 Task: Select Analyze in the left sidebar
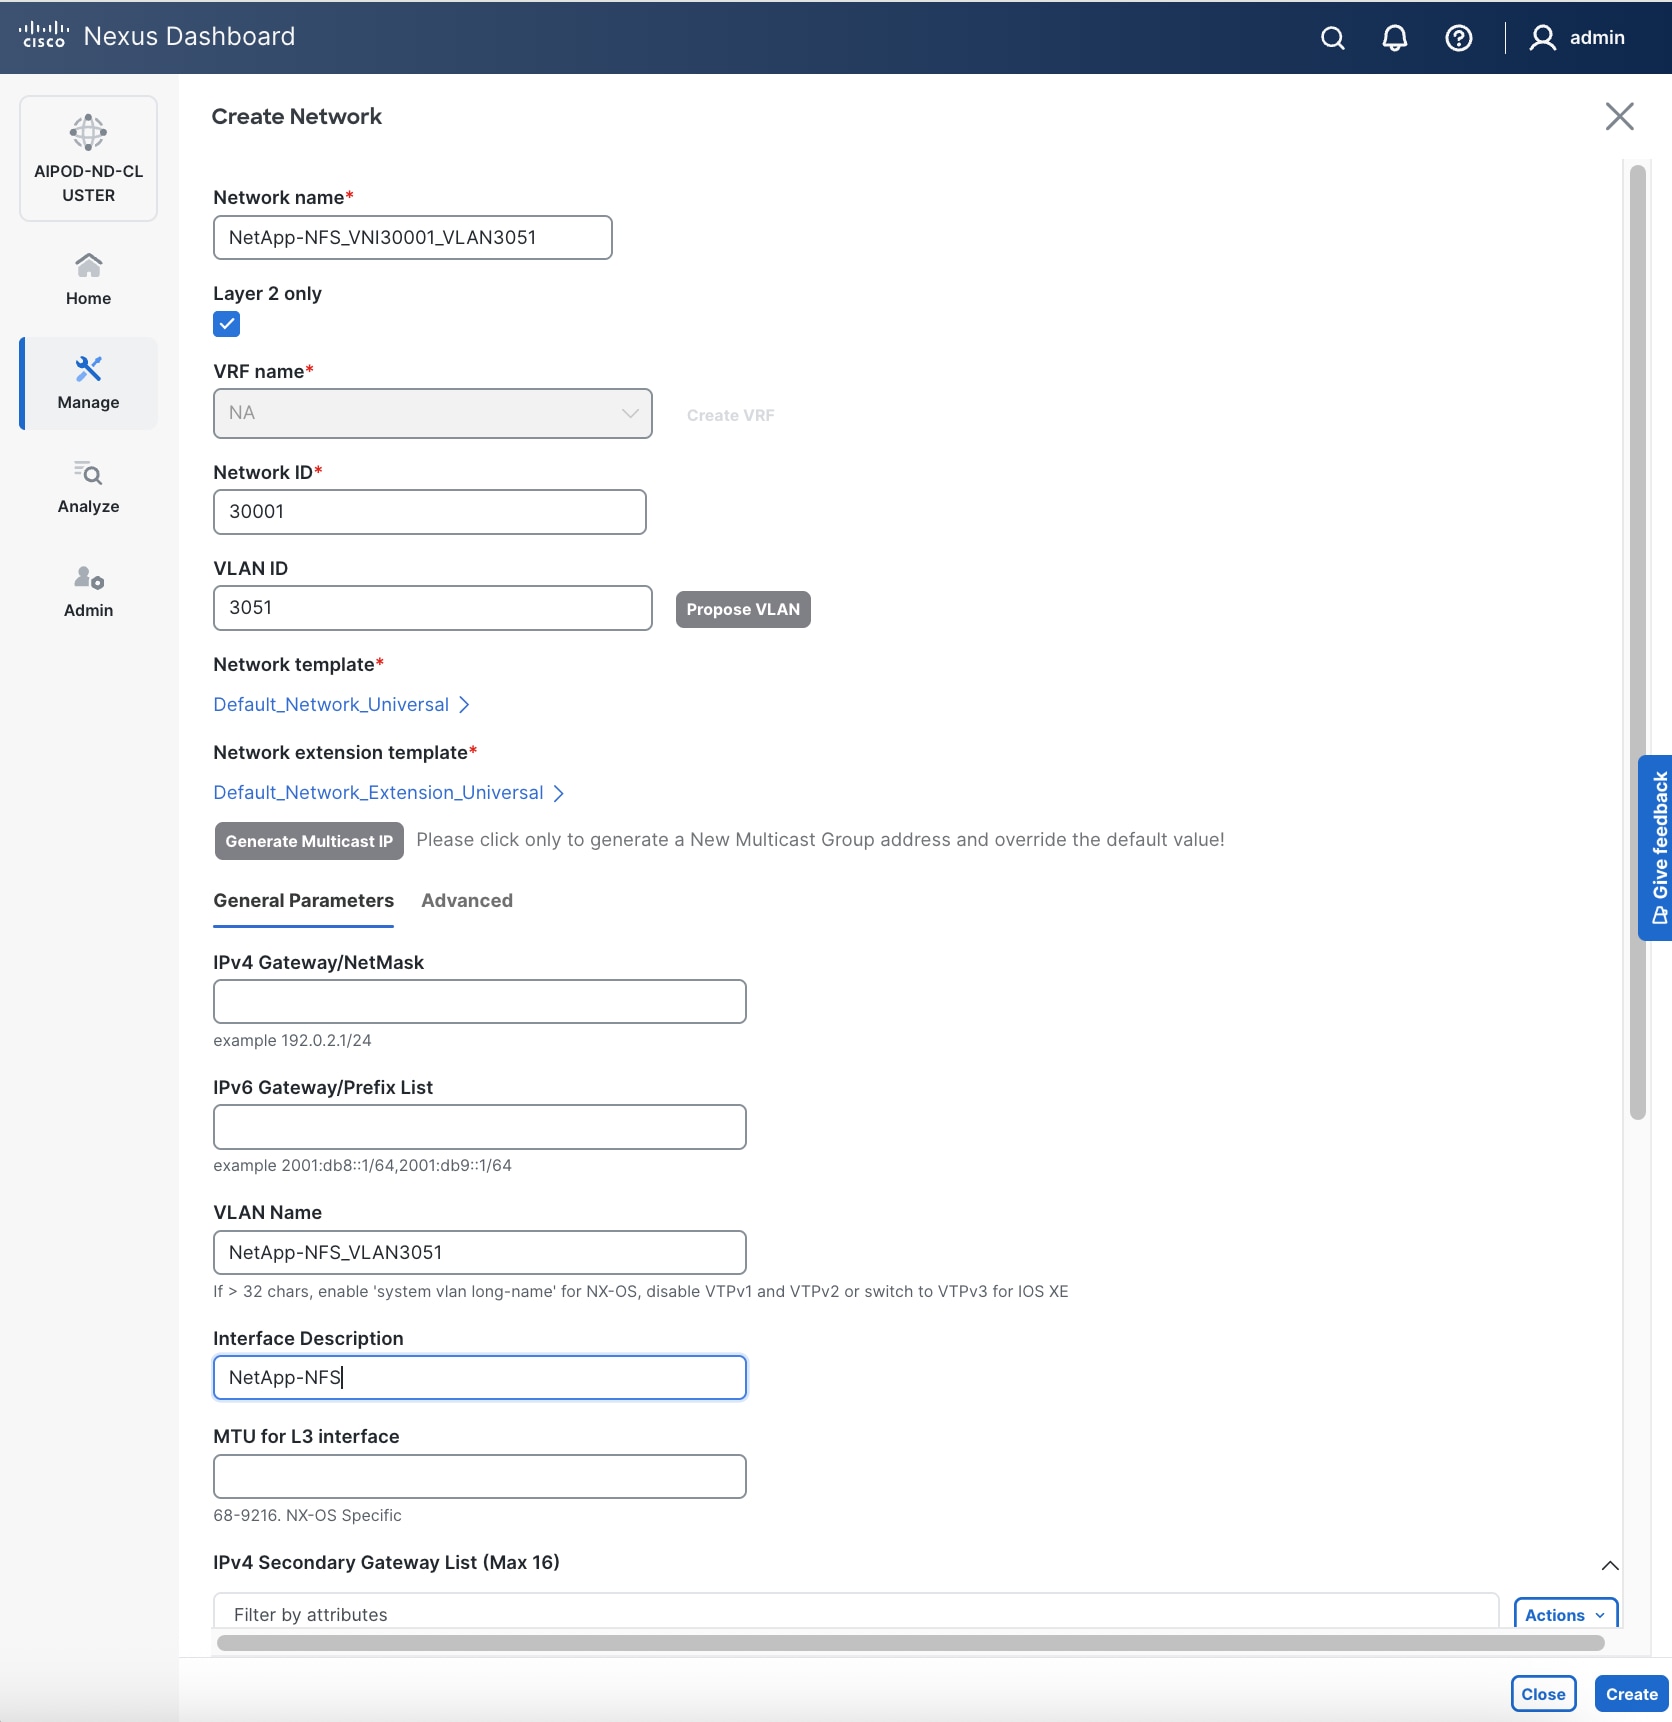click(88, 487)
